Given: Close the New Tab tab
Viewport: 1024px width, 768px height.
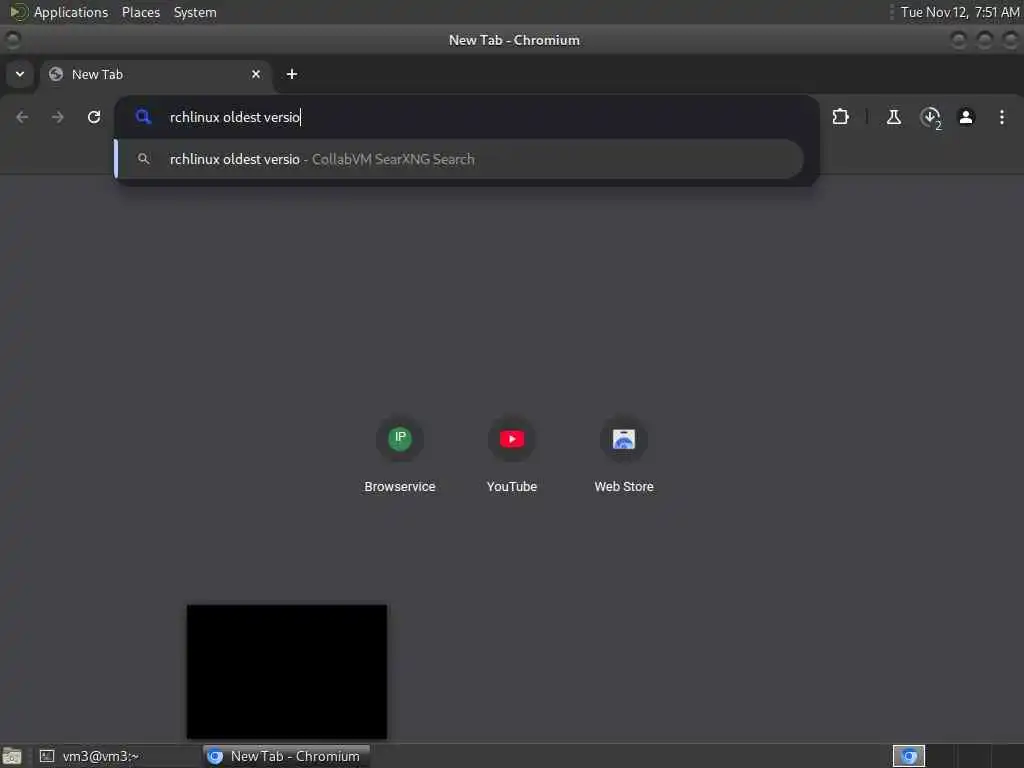Looking at the screenshot, I should pos(256,74).
